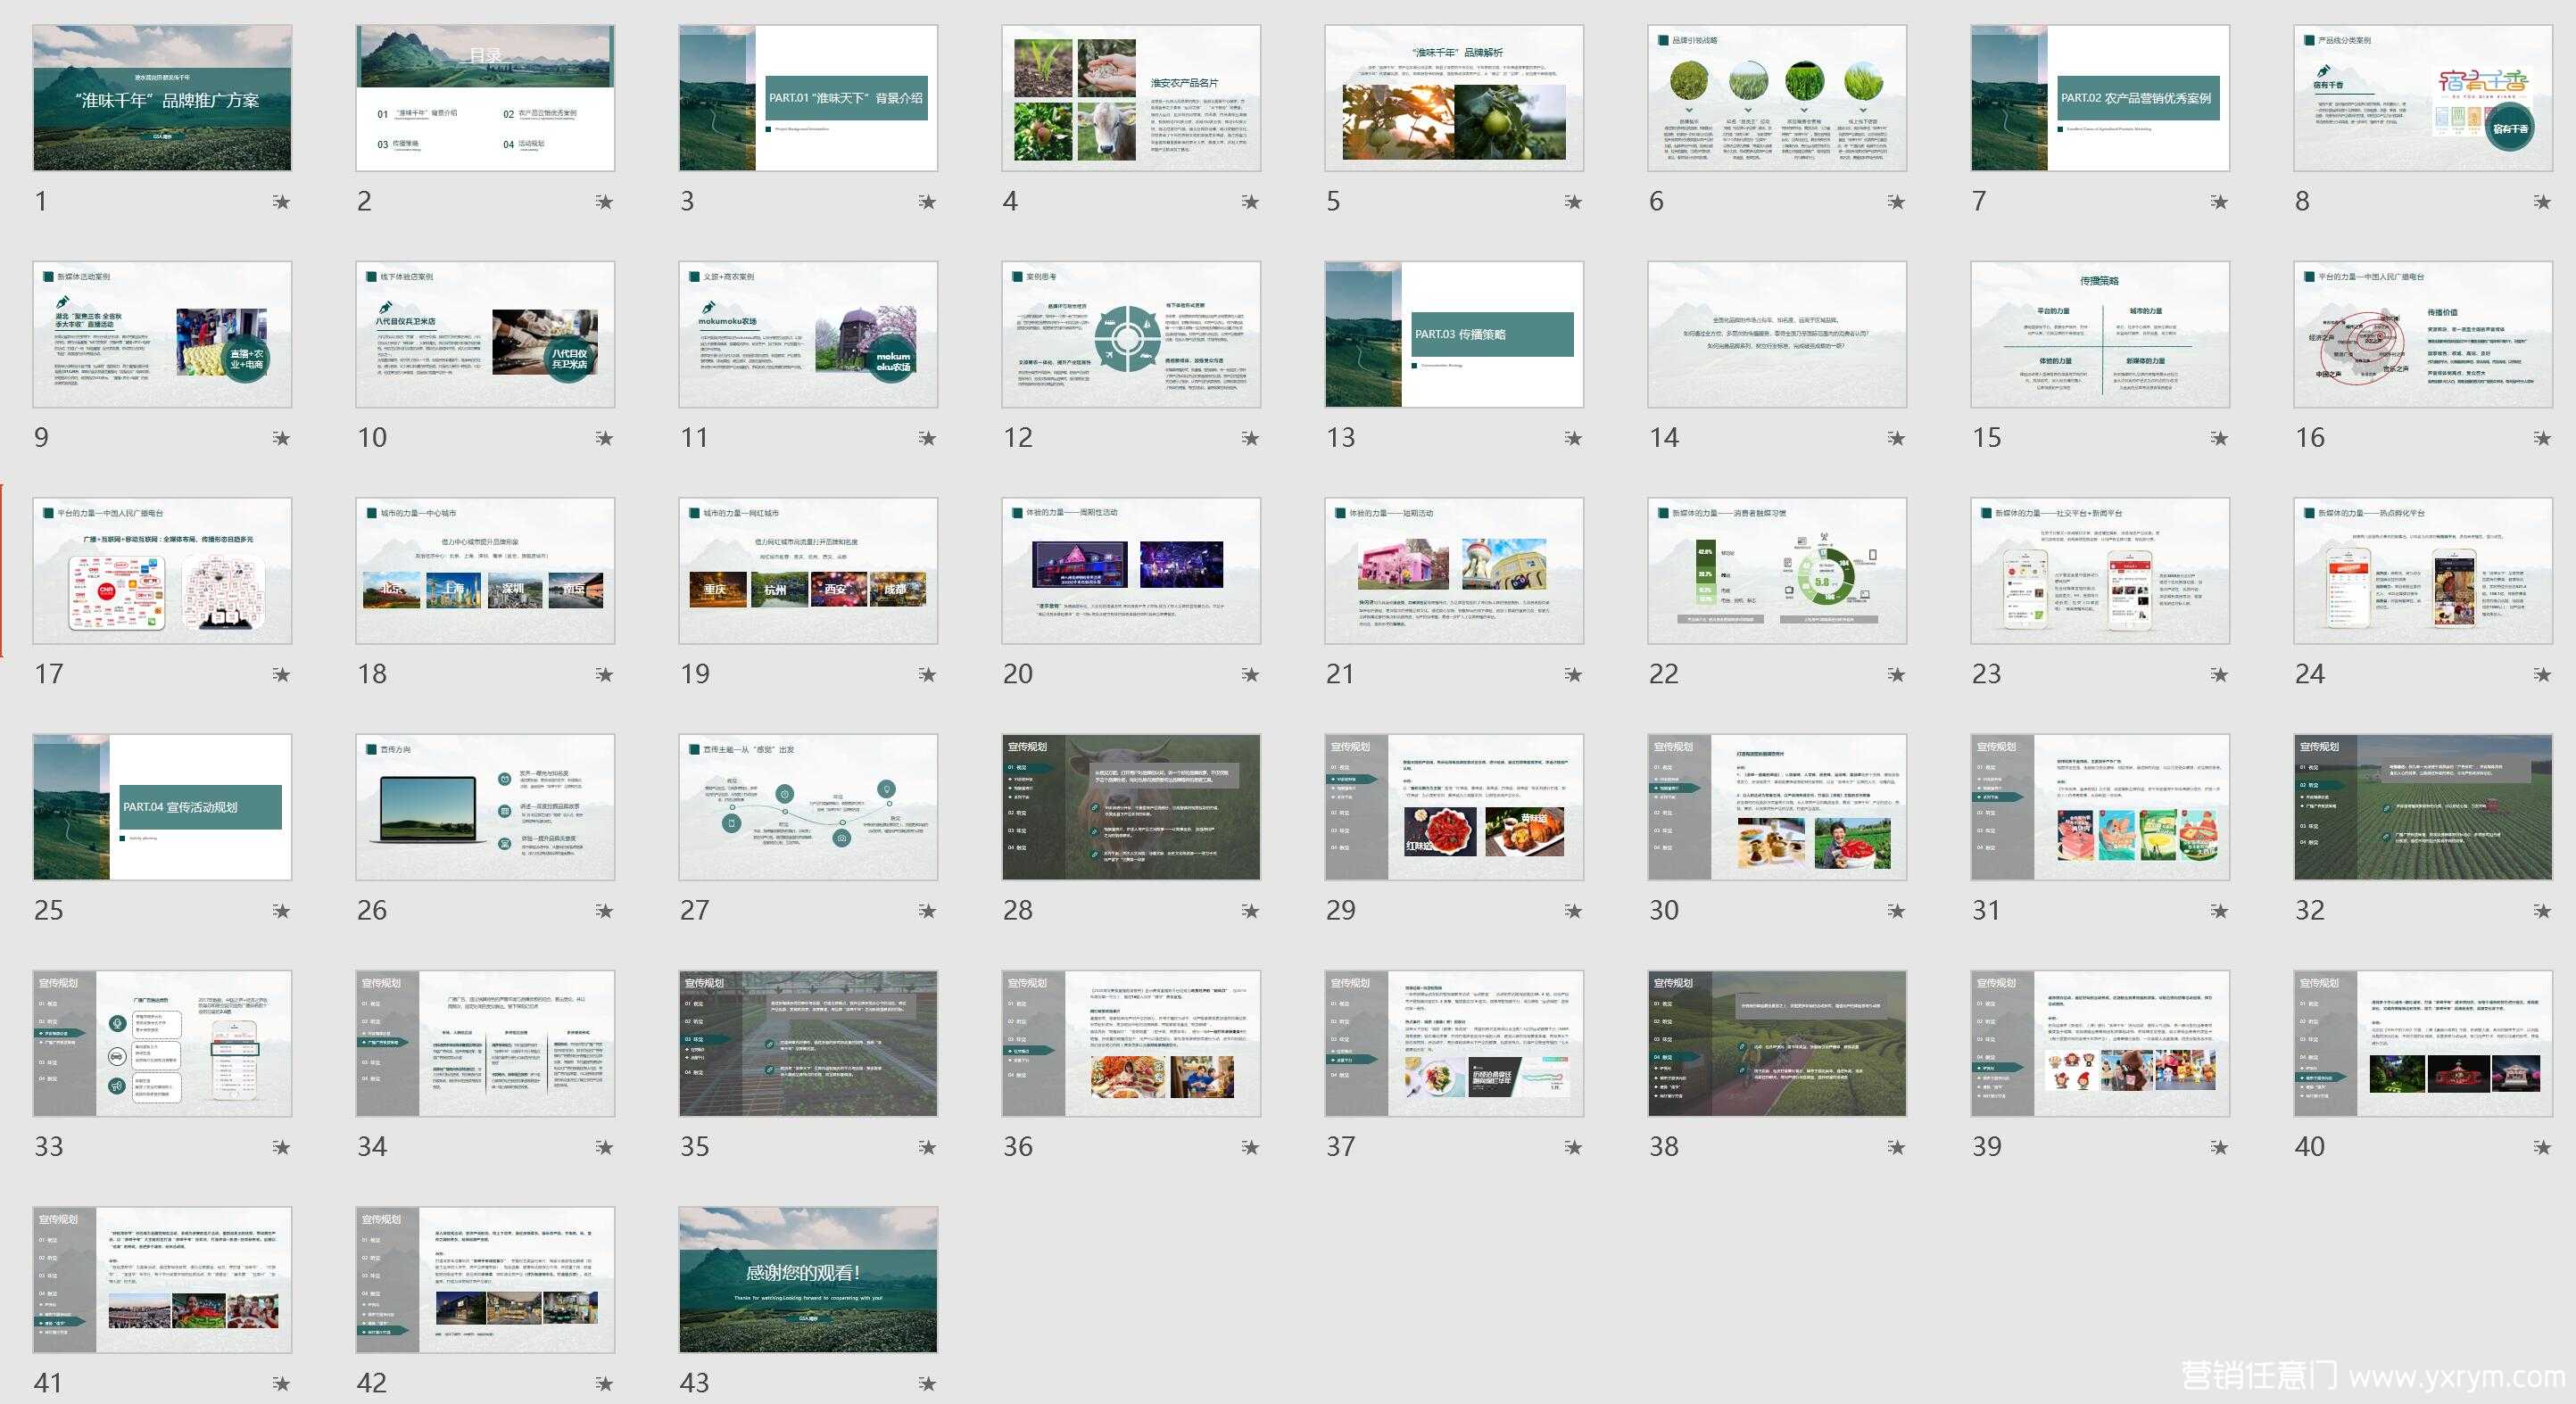Select slide 26 laptop image thumbnail
Image resolution: width=2576 pixels, height=1404 pixels.
point(485,807)
